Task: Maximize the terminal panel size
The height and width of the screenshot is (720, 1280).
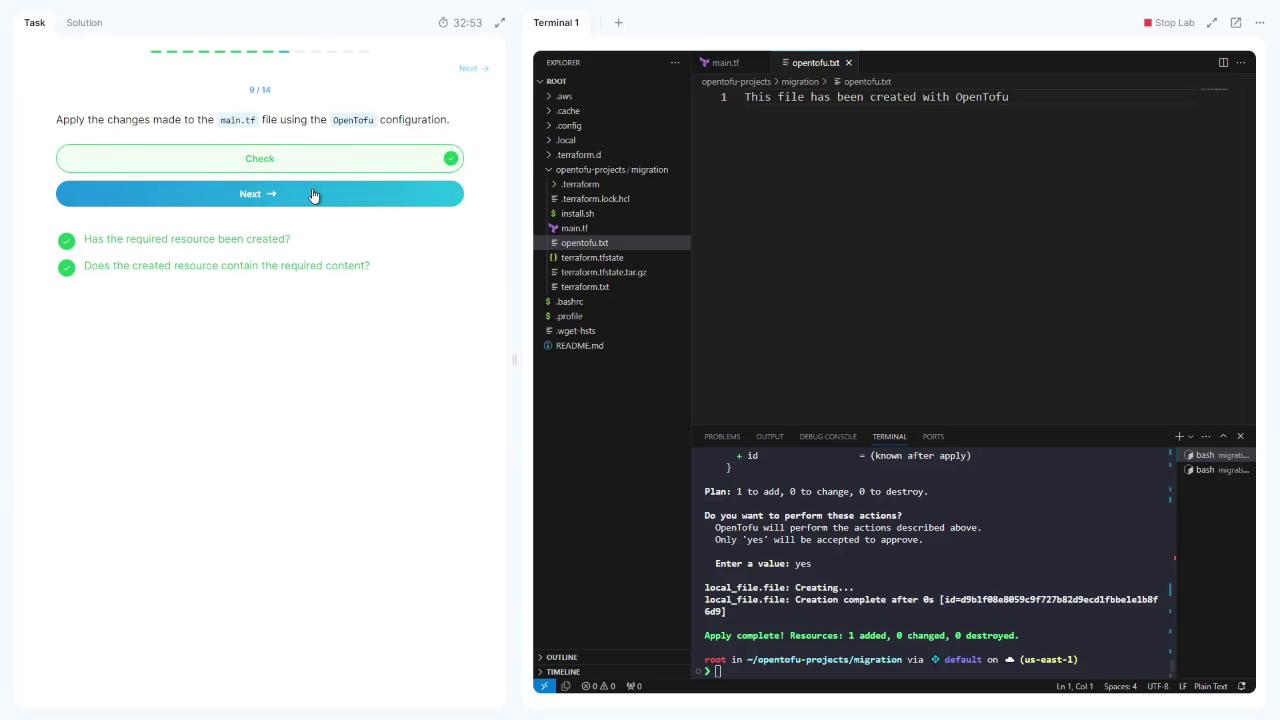Action: click(x=1223, y=436)
